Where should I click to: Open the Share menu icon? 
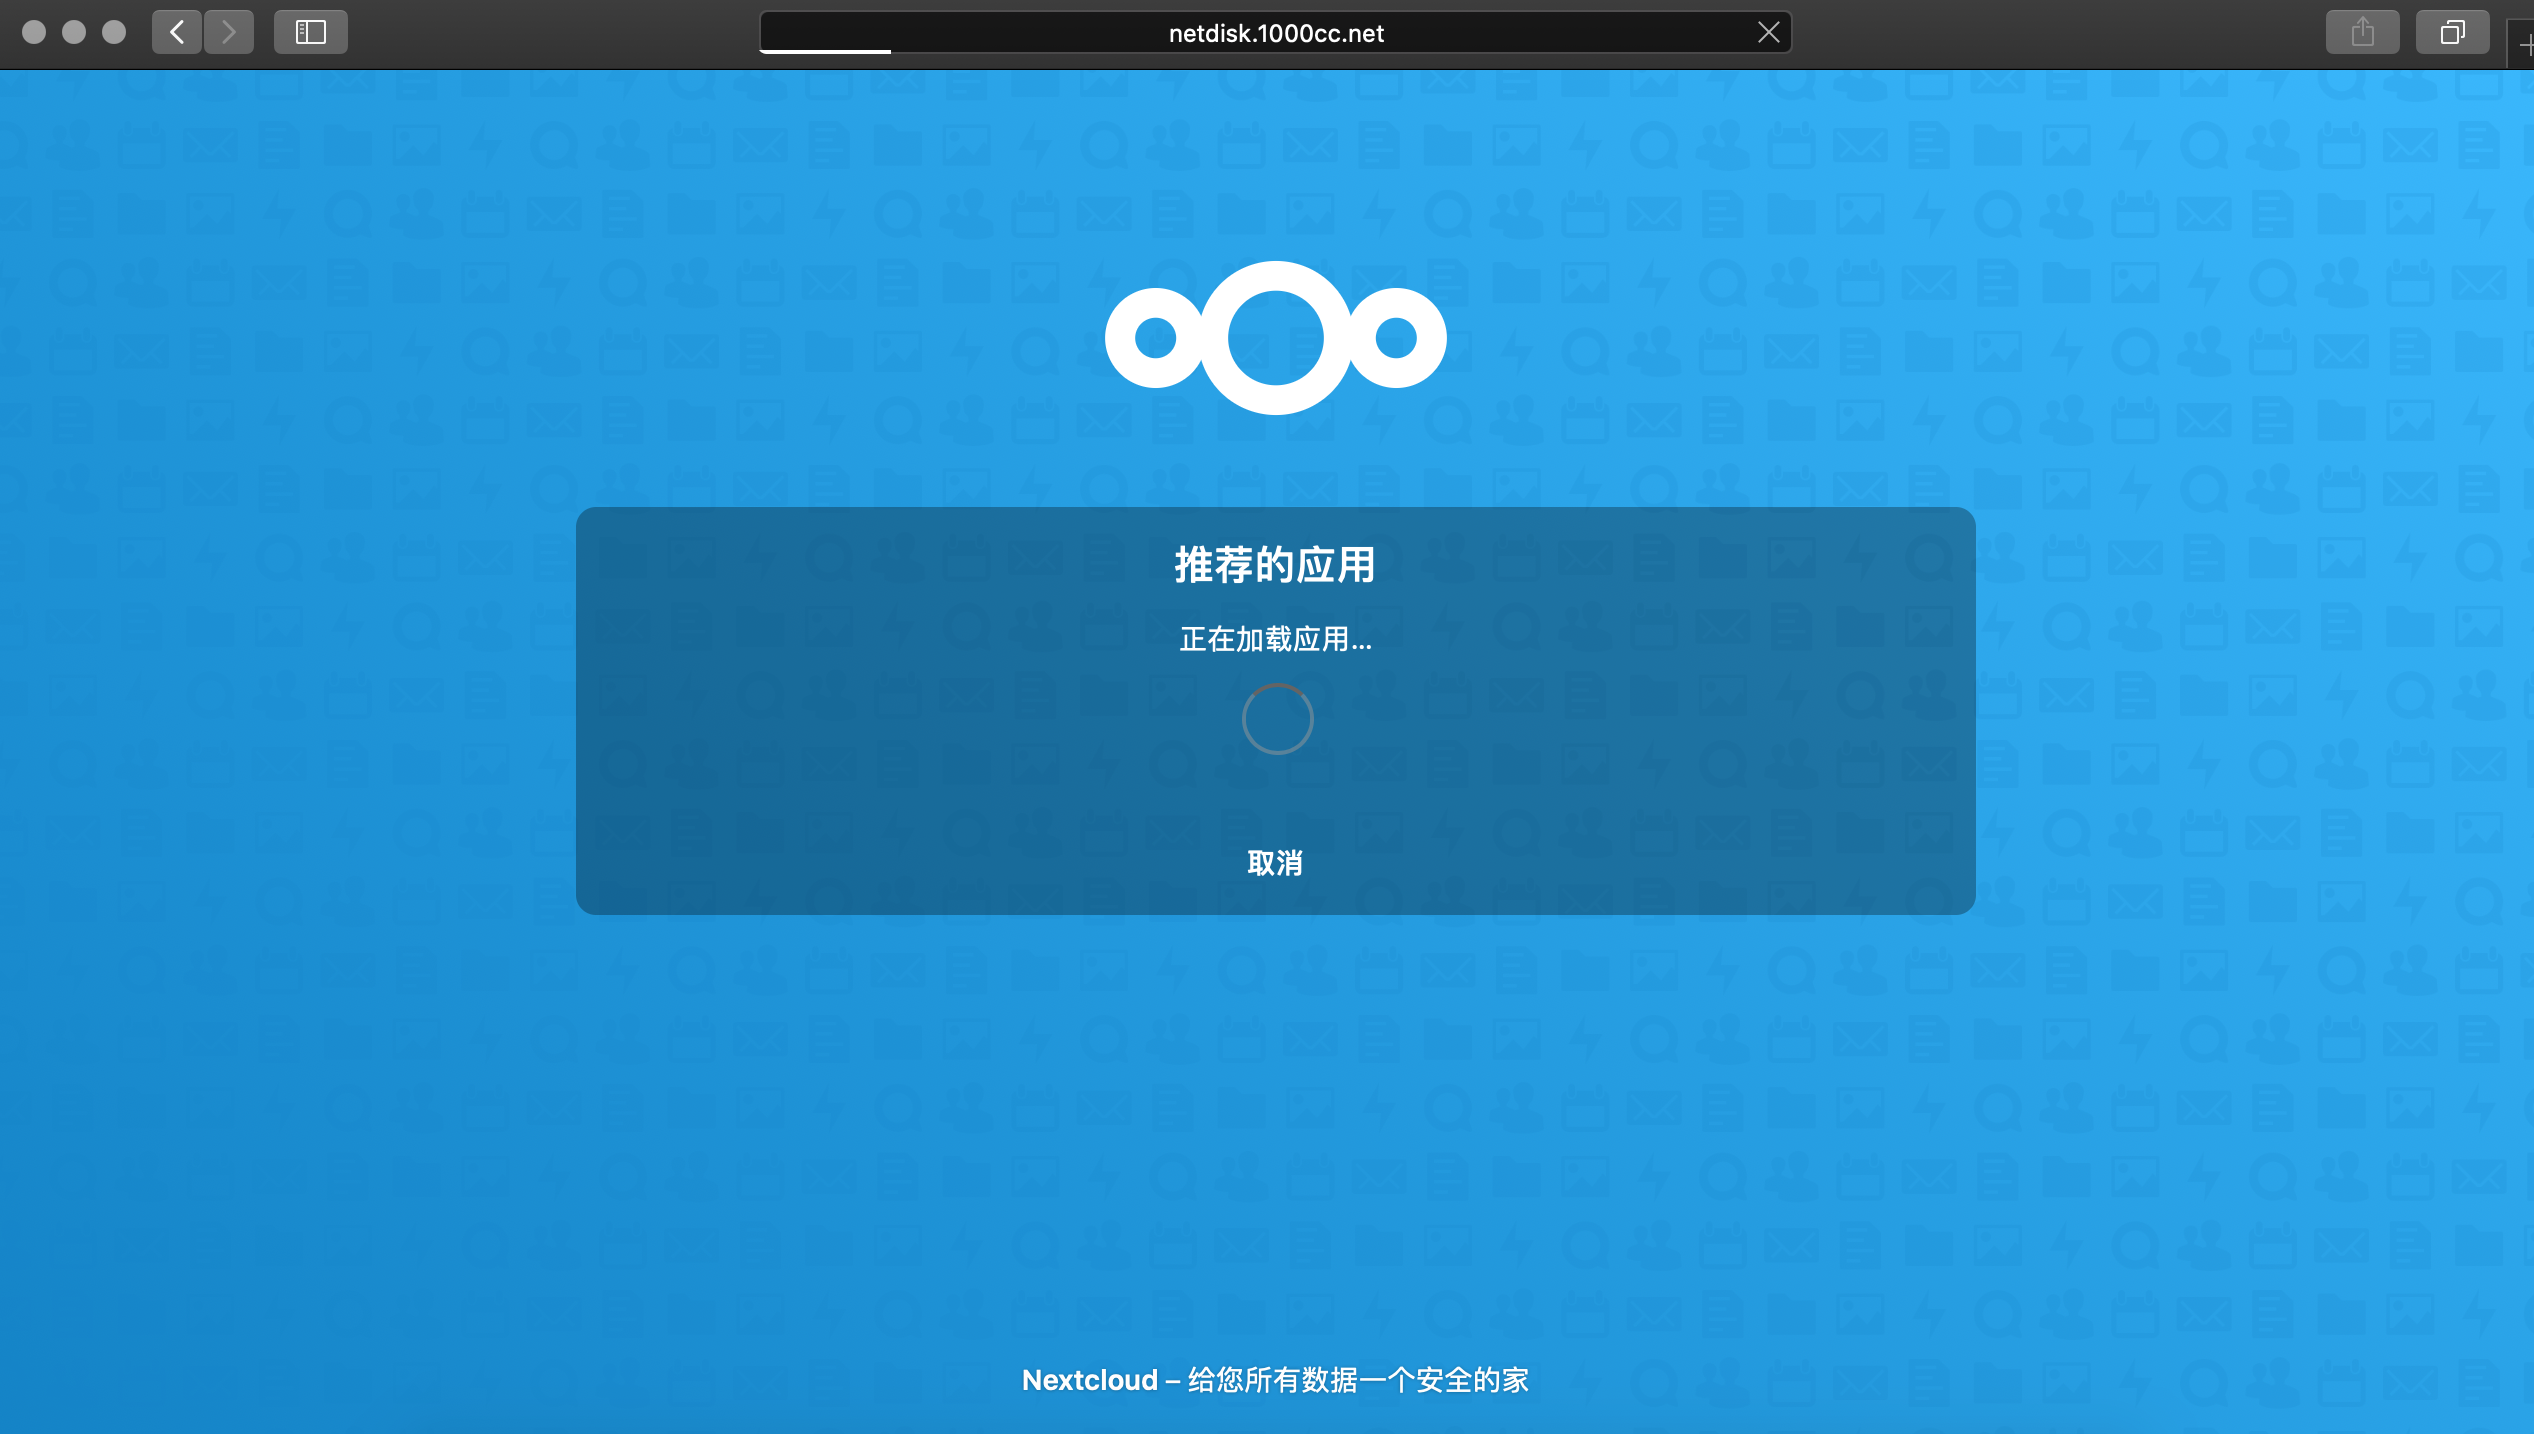tap(2362, 32)
